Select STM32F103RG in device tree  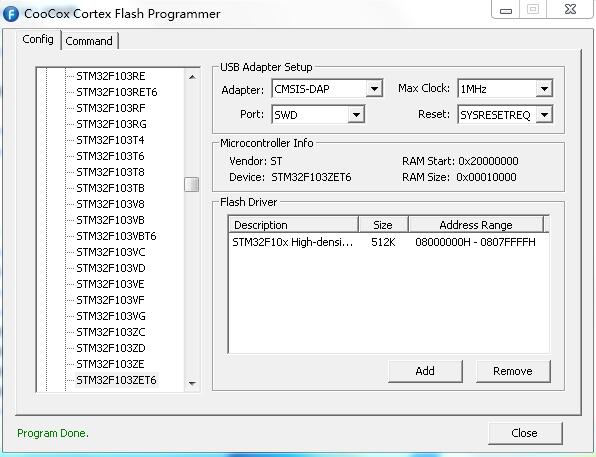111,124
